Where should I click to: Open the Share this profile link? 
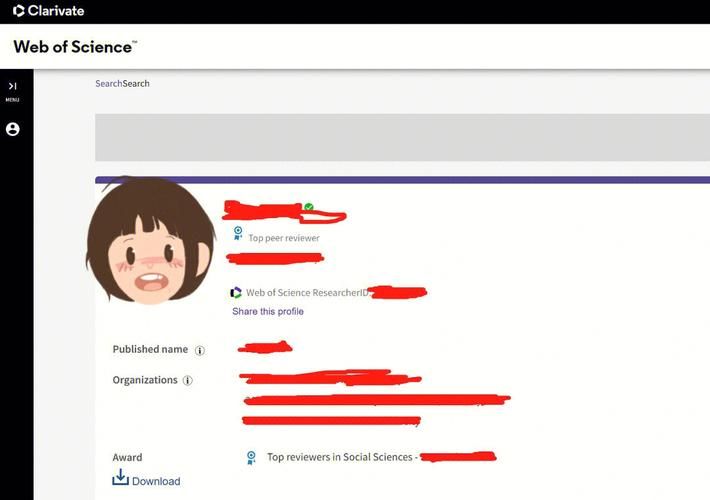268,311
